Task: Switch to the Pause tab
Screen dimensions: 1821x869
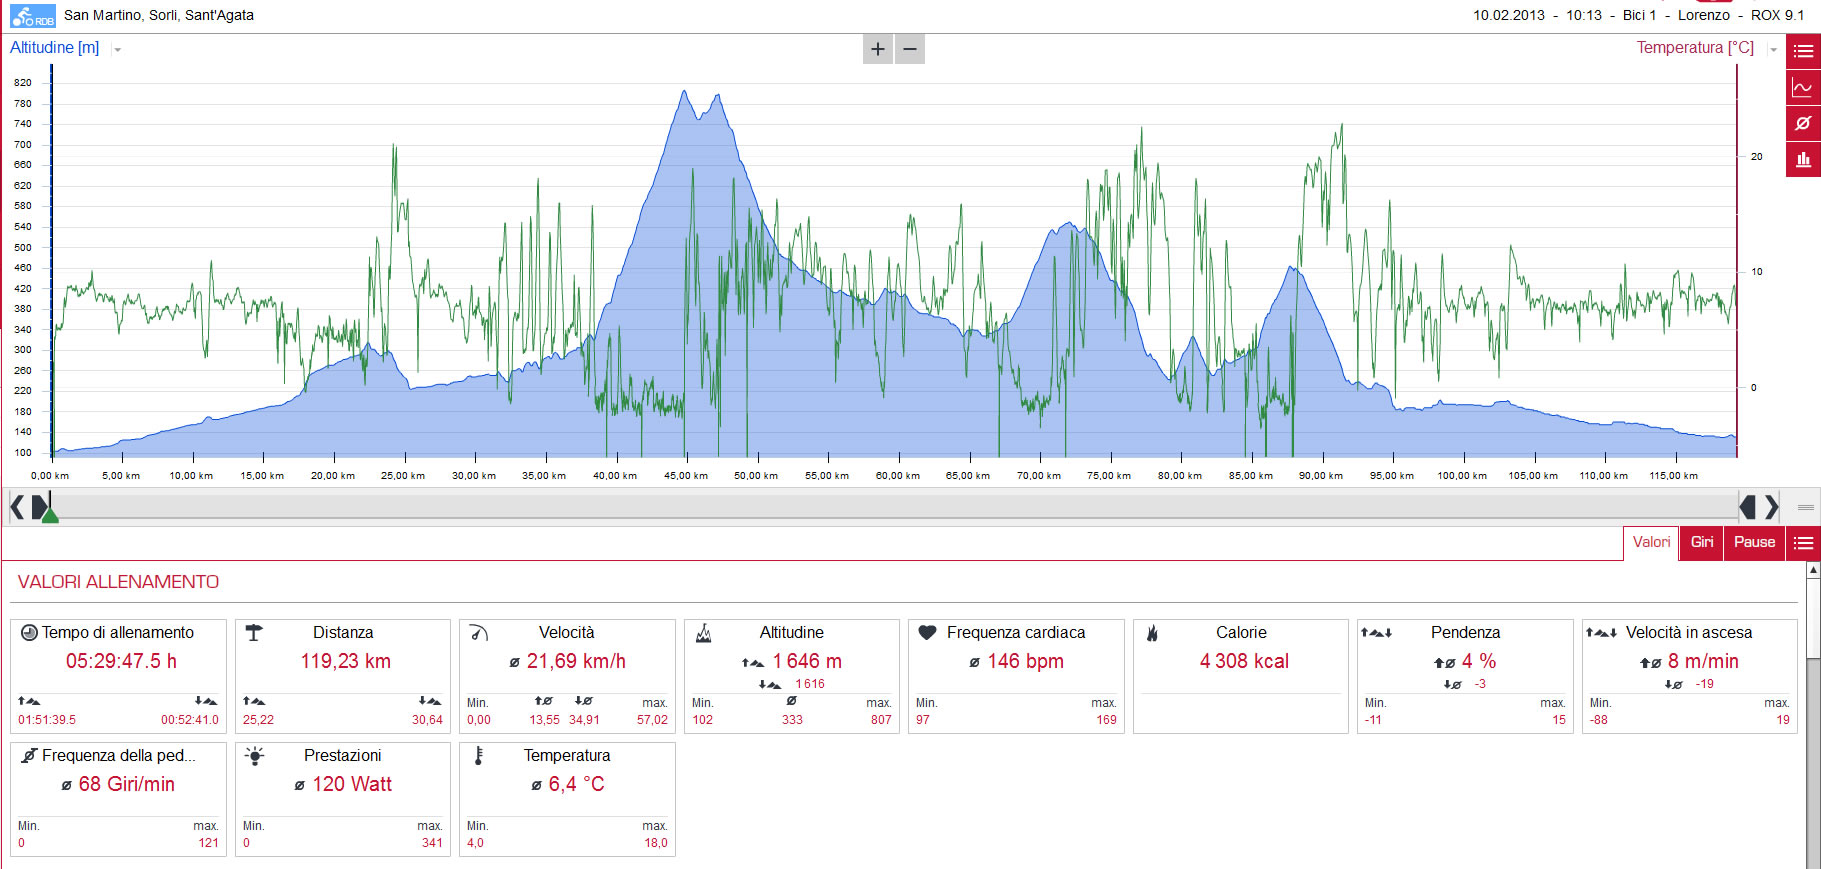Action: 1754,543
